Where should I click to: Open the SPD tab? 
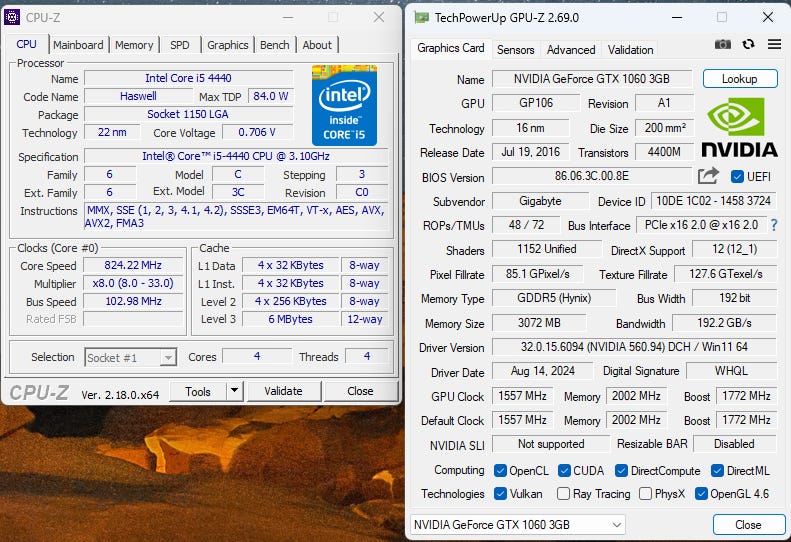(180, 45)
